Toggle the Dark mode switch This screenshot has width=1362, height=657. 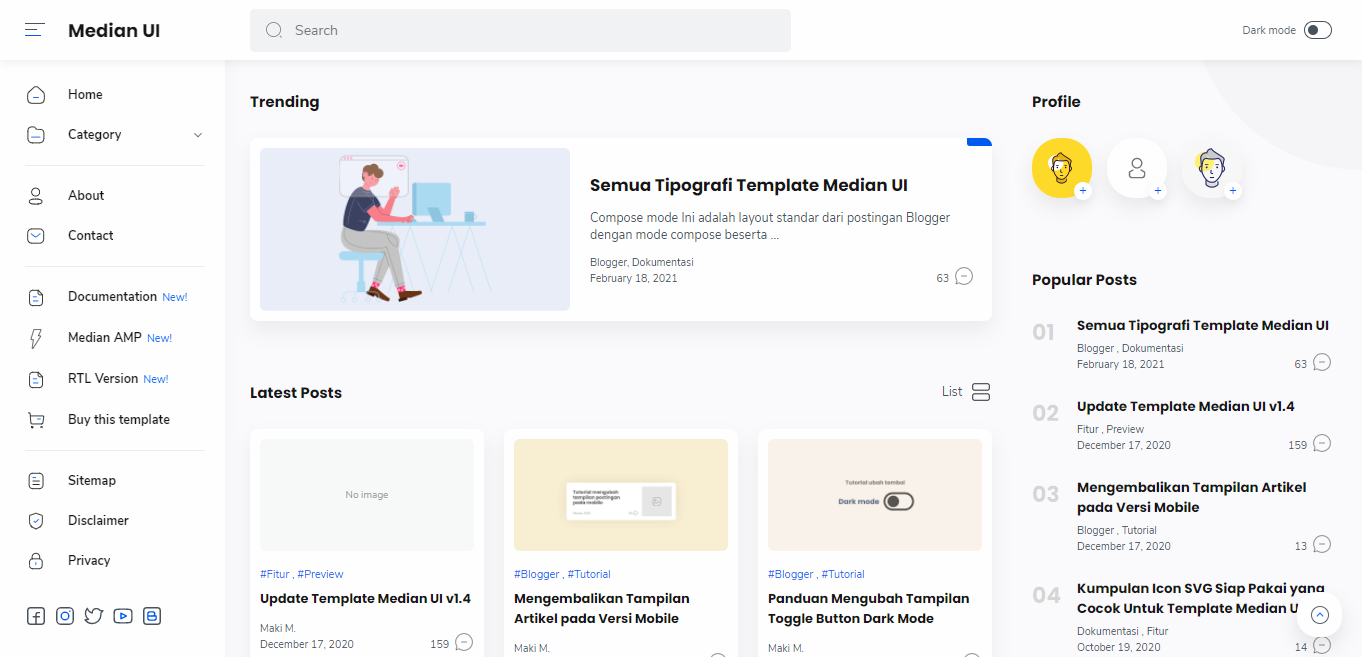click(x=1318, y=30)
